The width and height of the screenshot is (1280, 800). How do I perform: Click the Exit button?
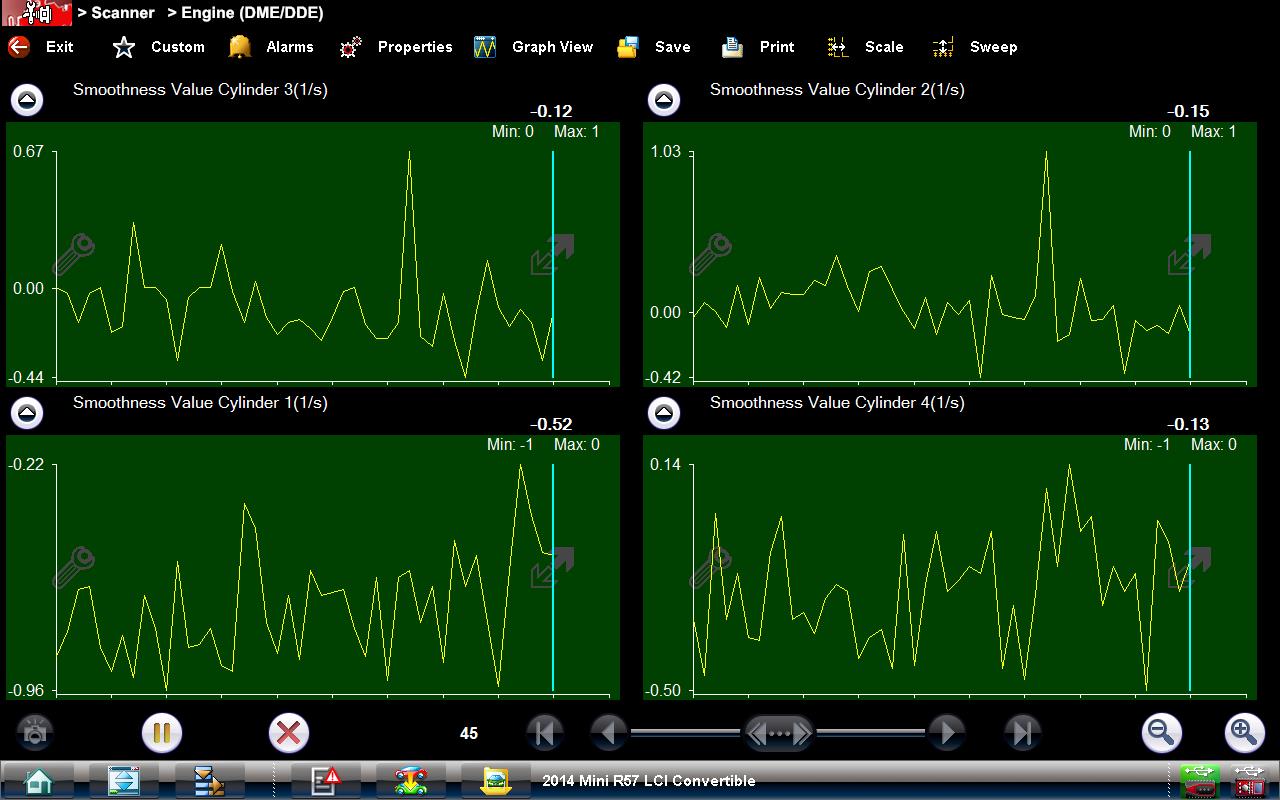click(41, 47)
